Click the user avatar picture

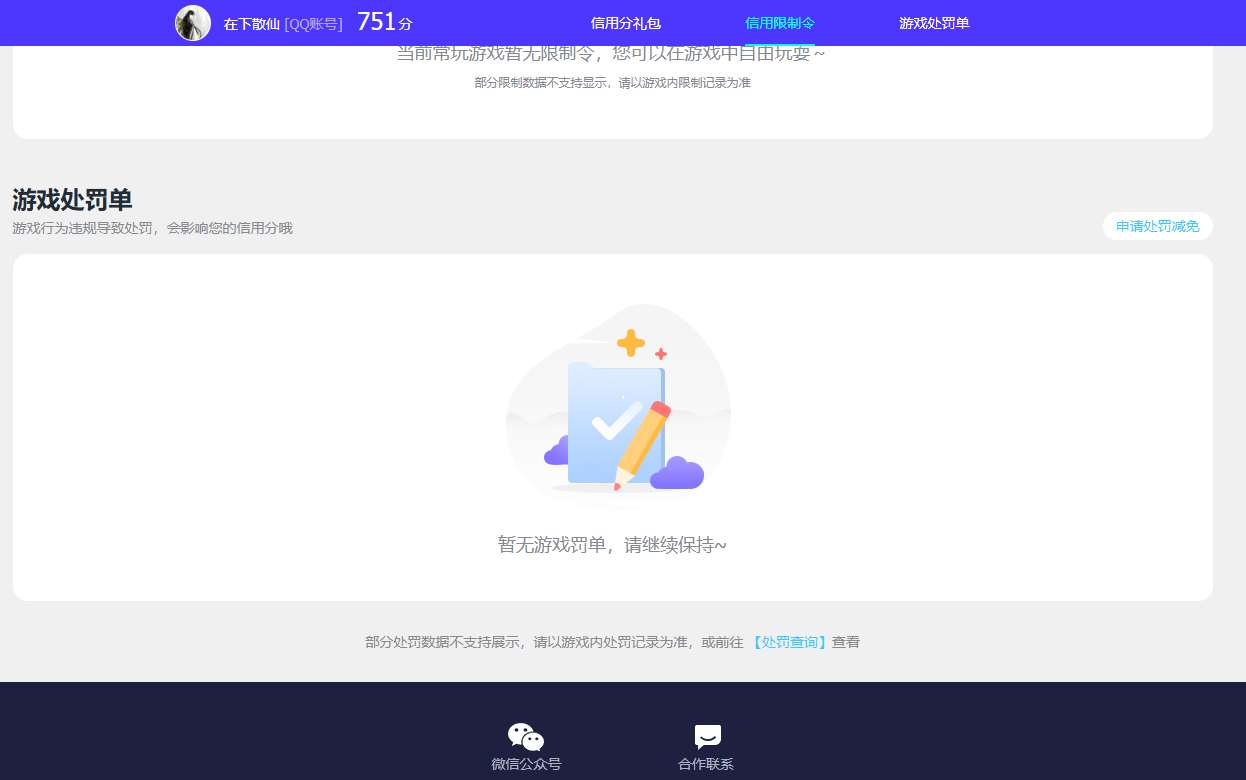tap(193, 23)
